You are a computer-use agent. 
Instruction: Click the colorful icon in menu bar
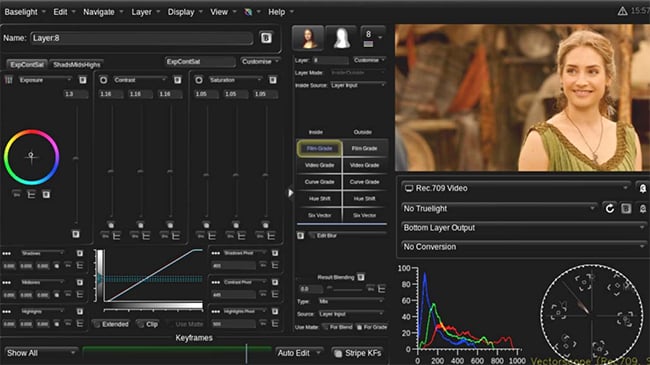(248, 12)
